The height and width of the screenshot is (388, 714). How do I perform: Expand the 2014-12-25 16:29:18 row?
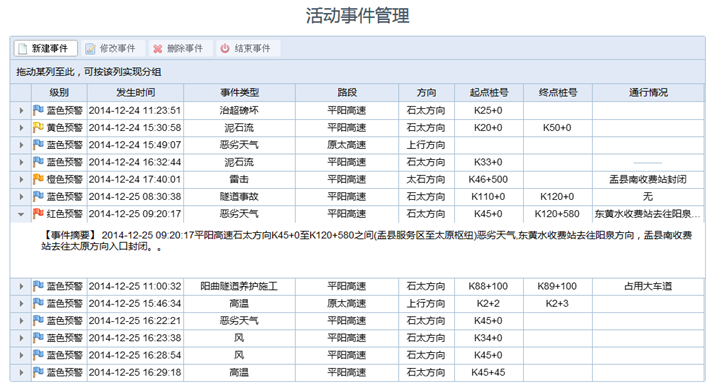point(21,373)
